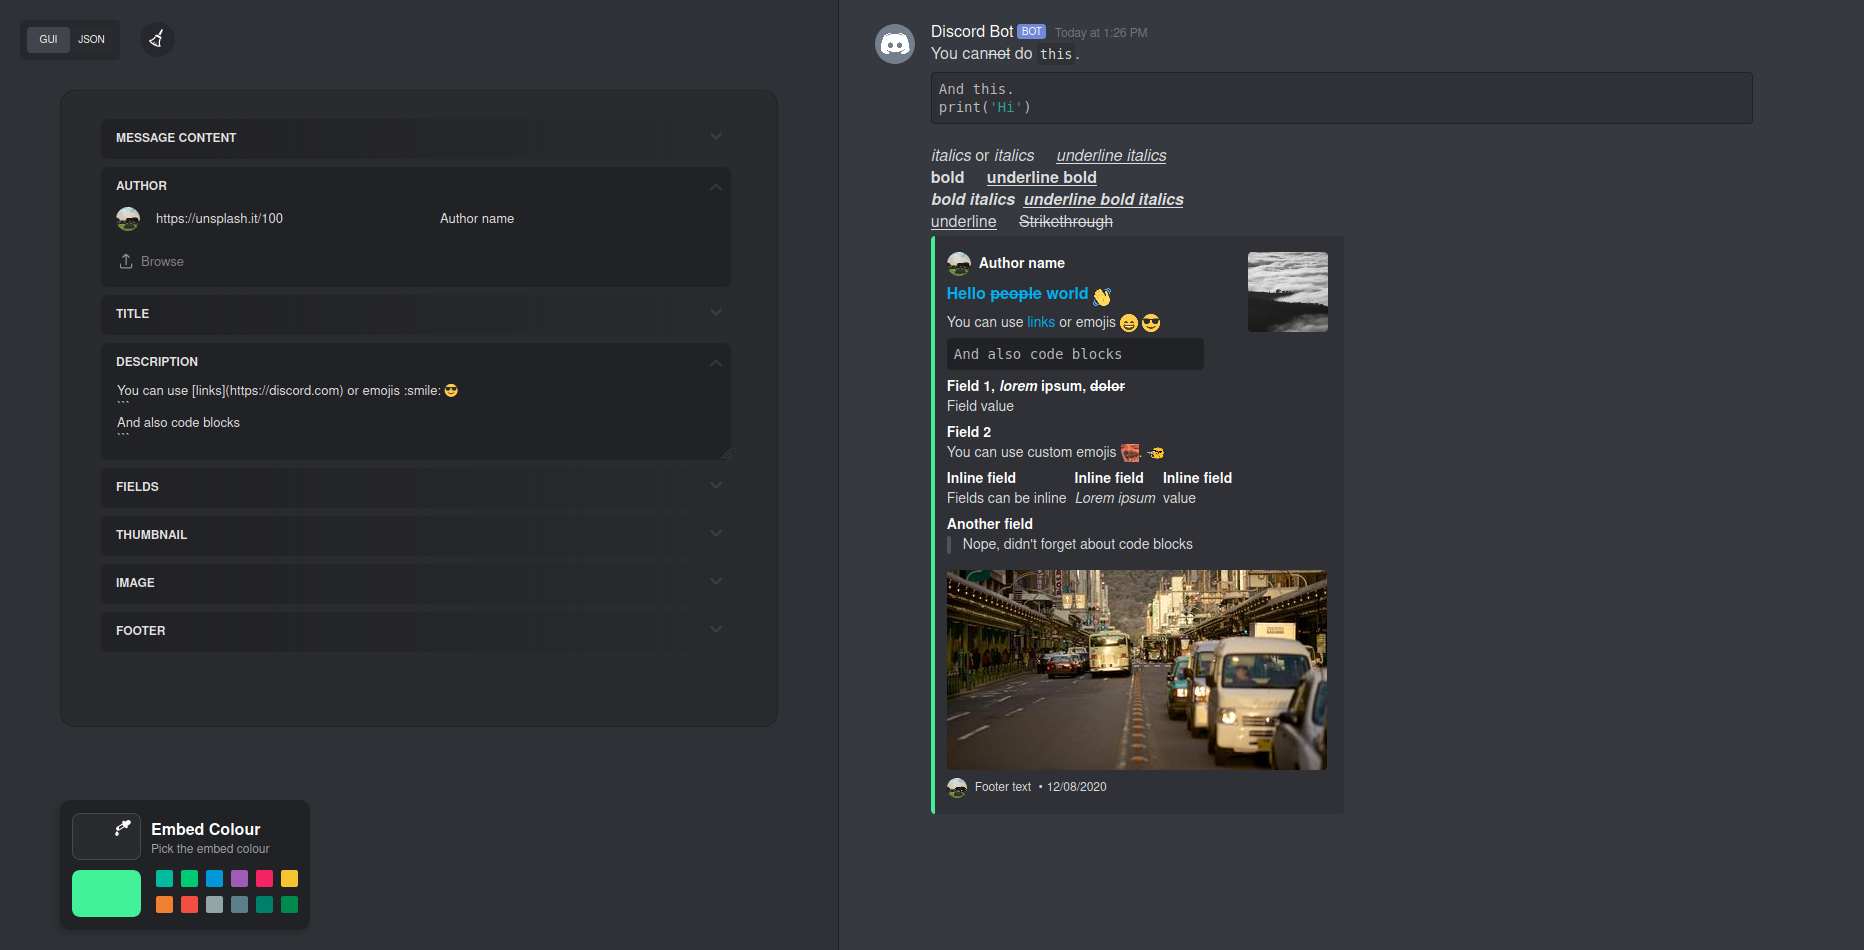Expand the Fields section

(416, 487)
